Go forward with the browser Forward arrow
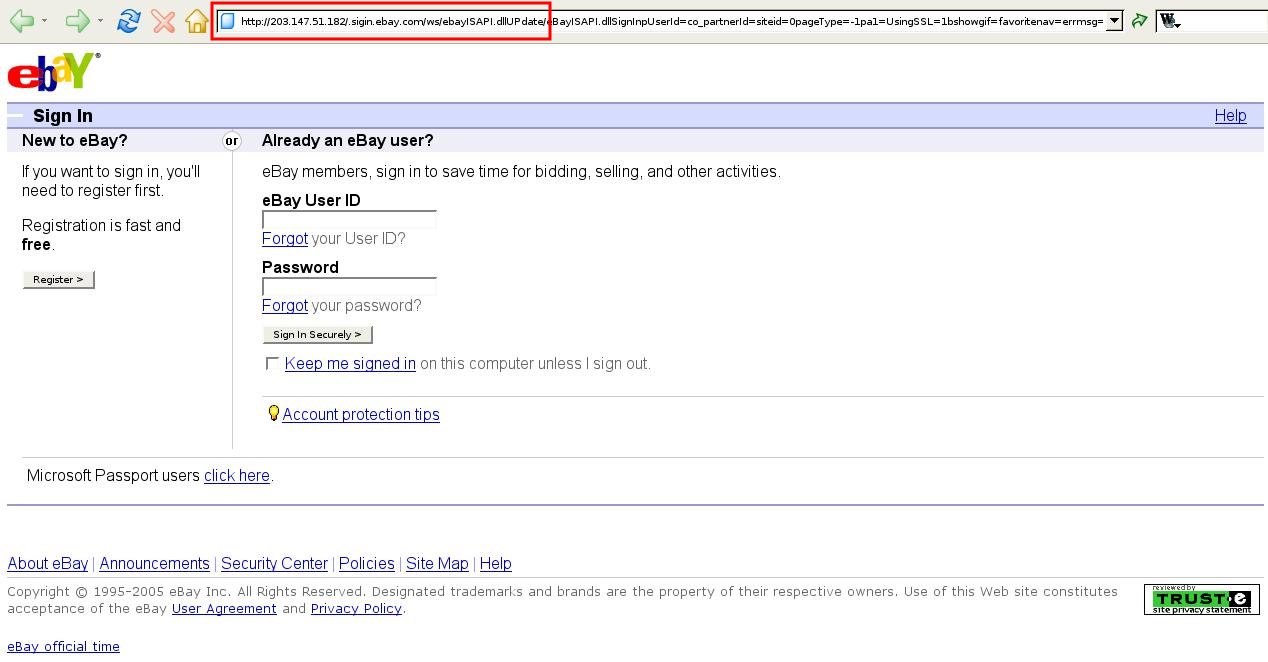Viewport: 1268px width, 662px height. point(77,20)
